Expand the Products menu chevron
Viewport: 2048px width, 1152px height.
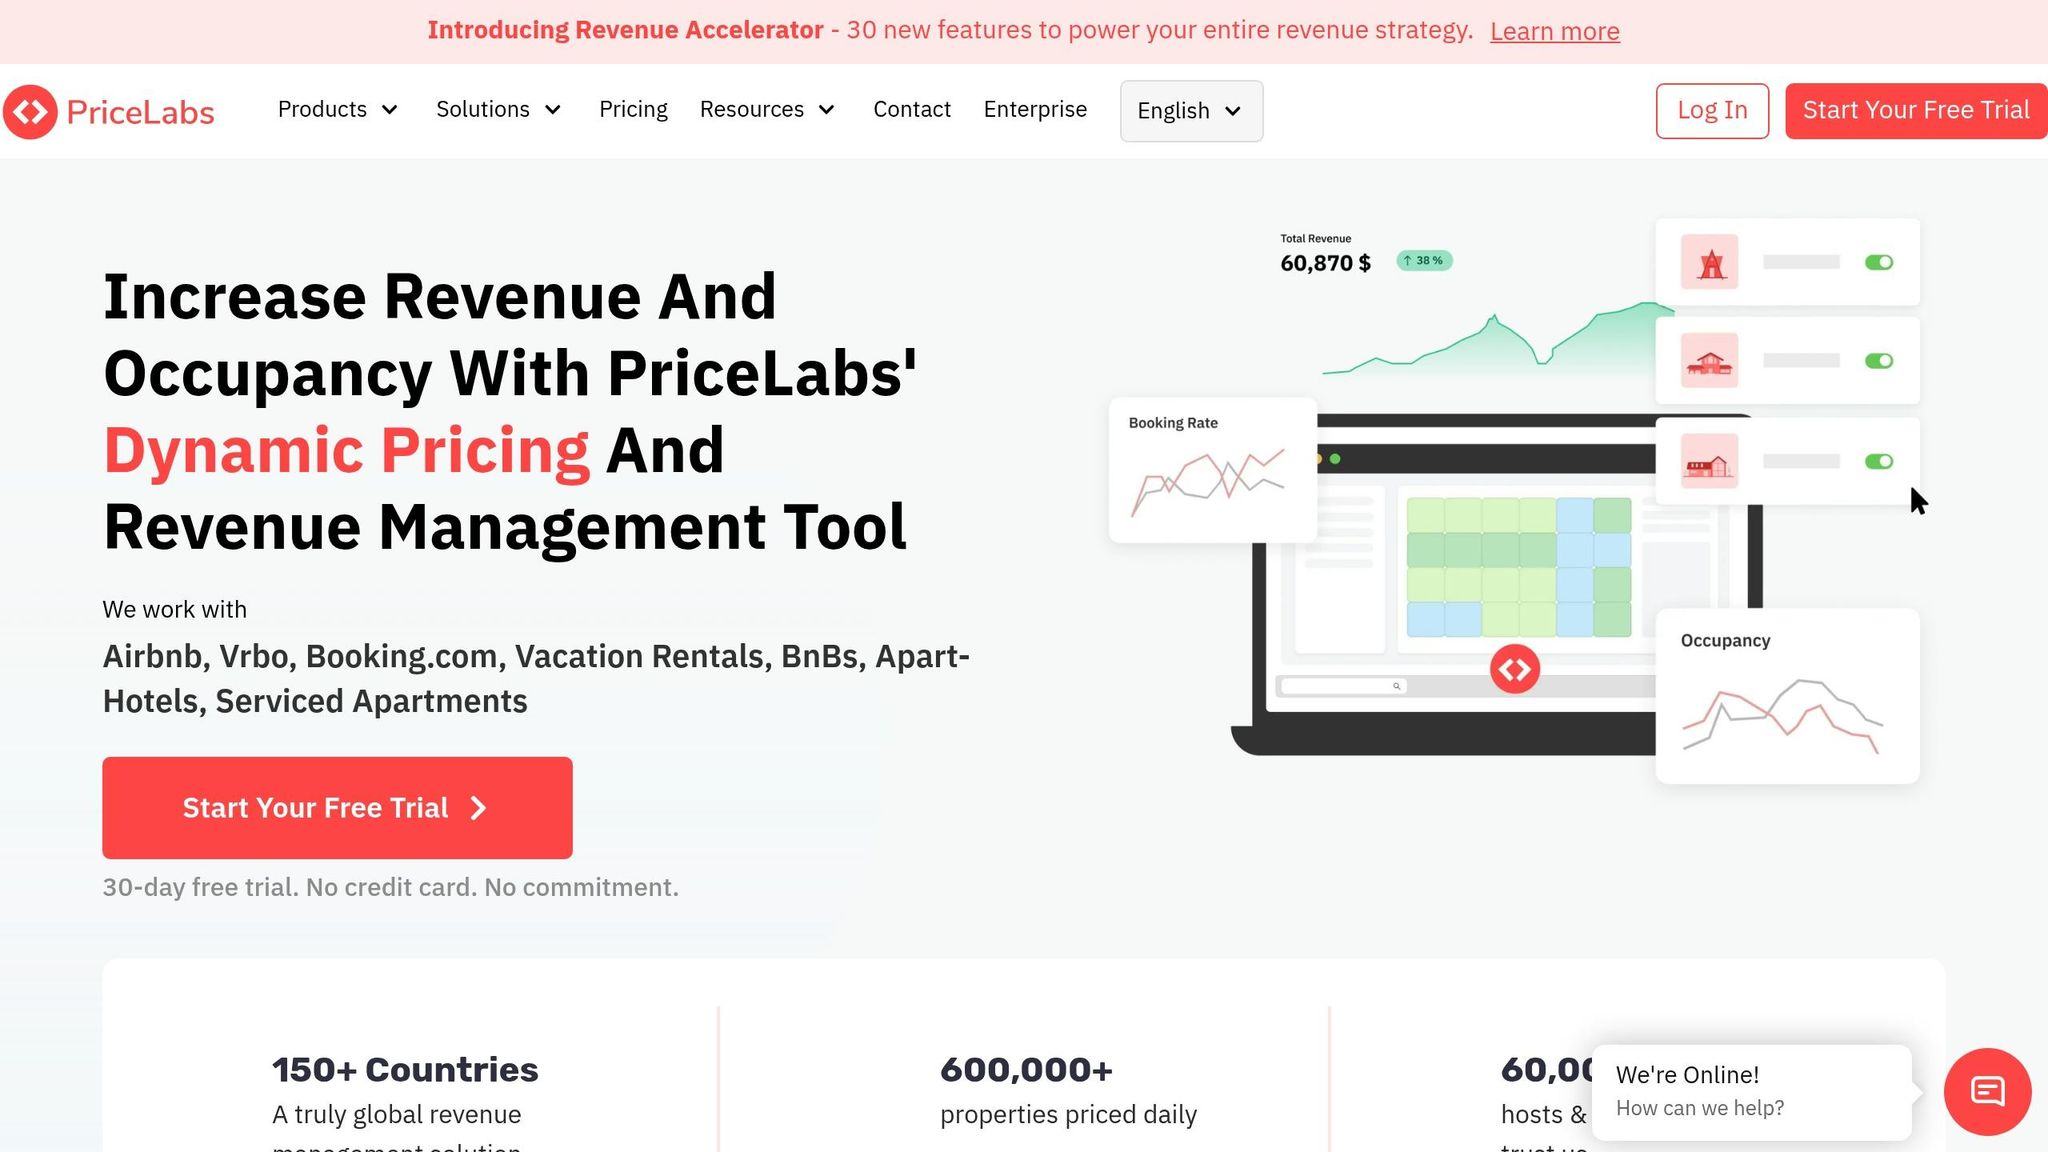click(x=390, y=110)
